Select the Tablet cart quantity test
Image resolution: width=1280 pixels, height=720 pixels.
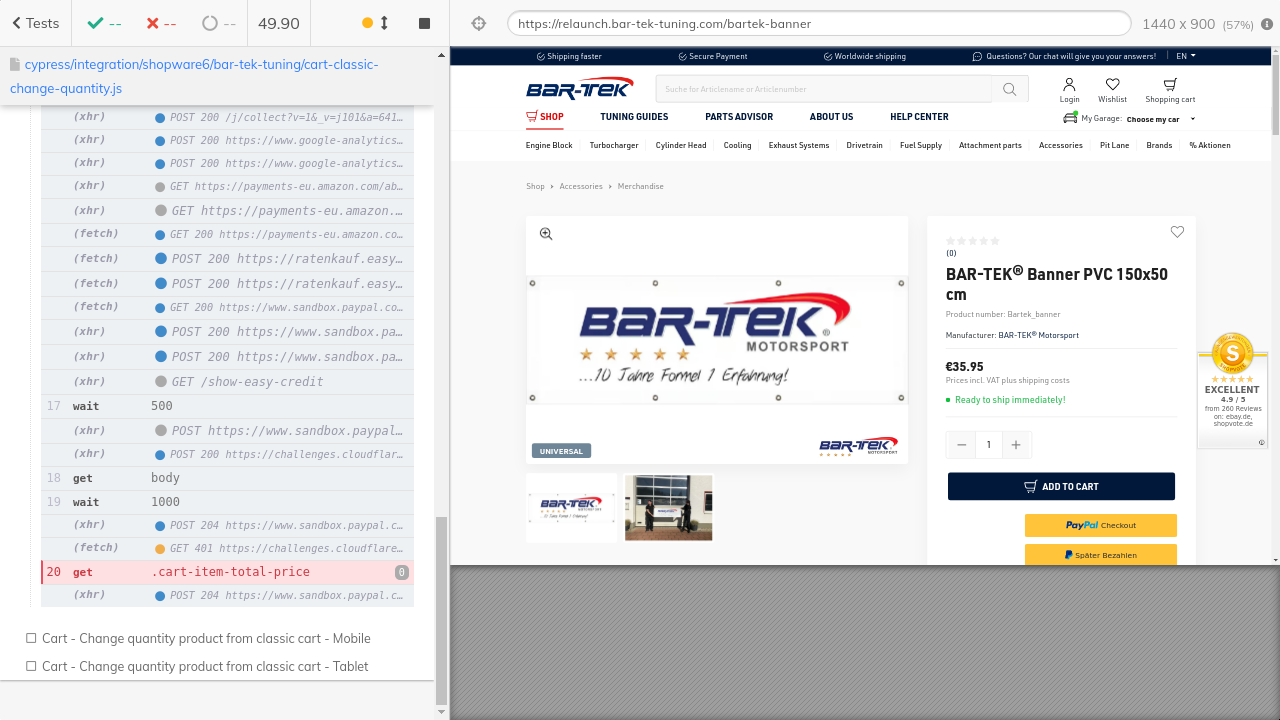click(205, 666)
